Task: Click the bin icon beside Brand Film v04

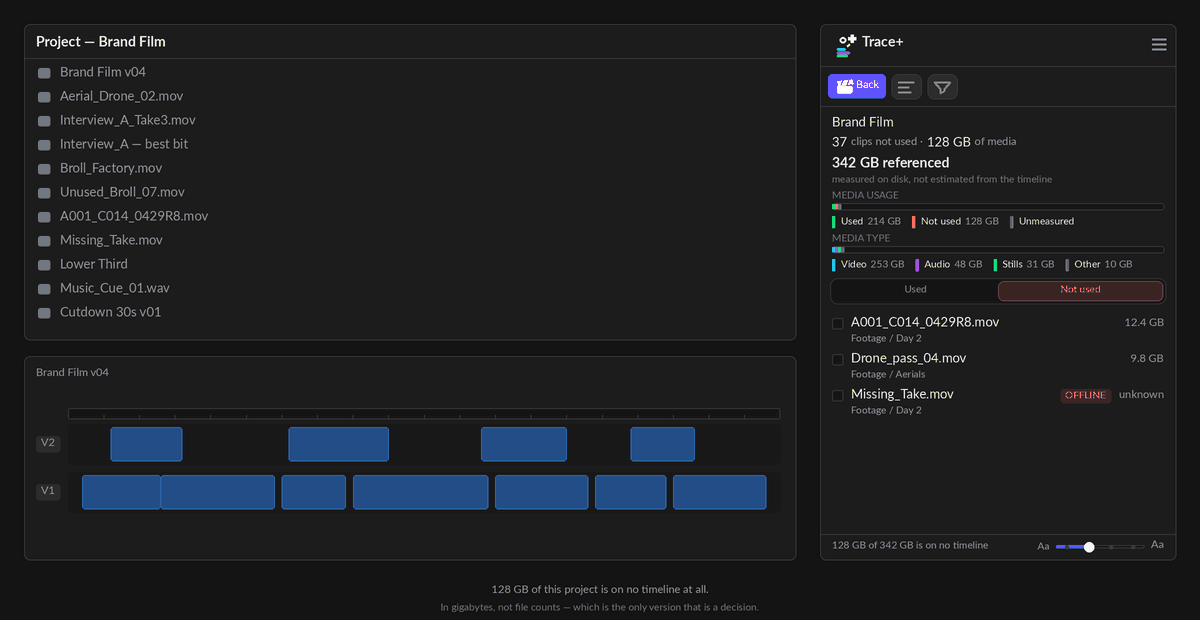Action: point(44,73)
